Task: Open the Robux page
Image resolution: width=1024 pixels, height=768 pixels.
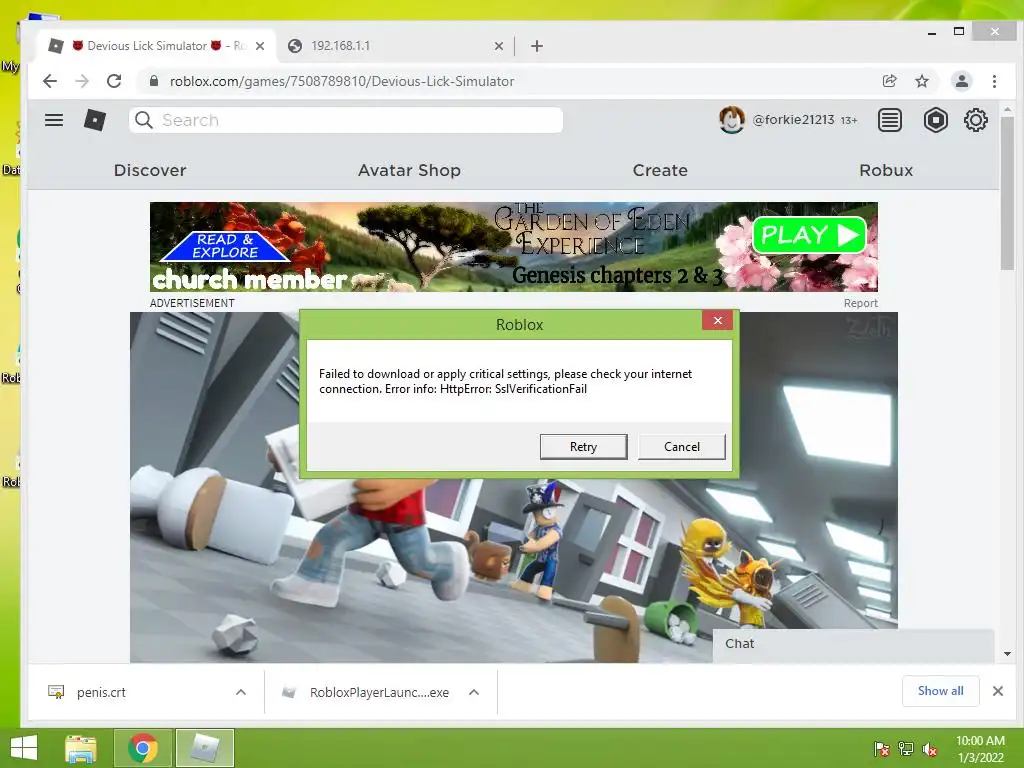Action: (886, 170)
